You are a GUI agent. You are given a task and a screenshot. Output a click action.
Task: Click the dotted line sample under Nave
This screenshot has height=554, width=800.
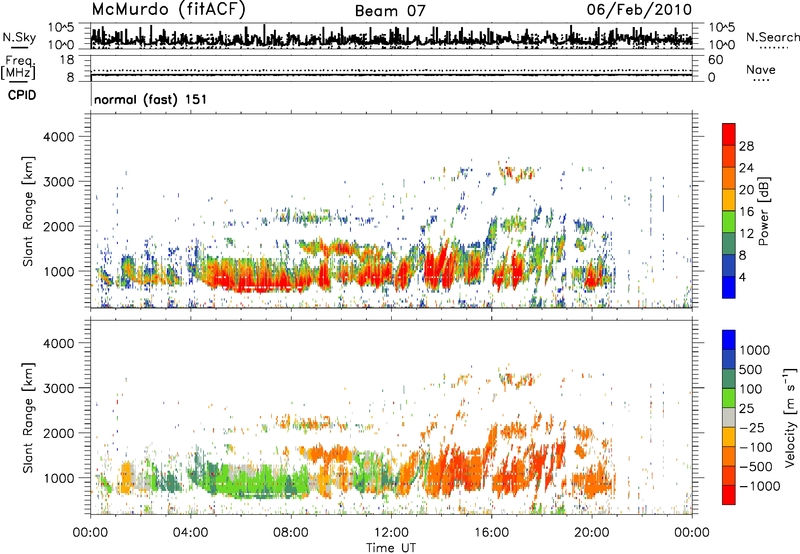[x=761, y=81]
